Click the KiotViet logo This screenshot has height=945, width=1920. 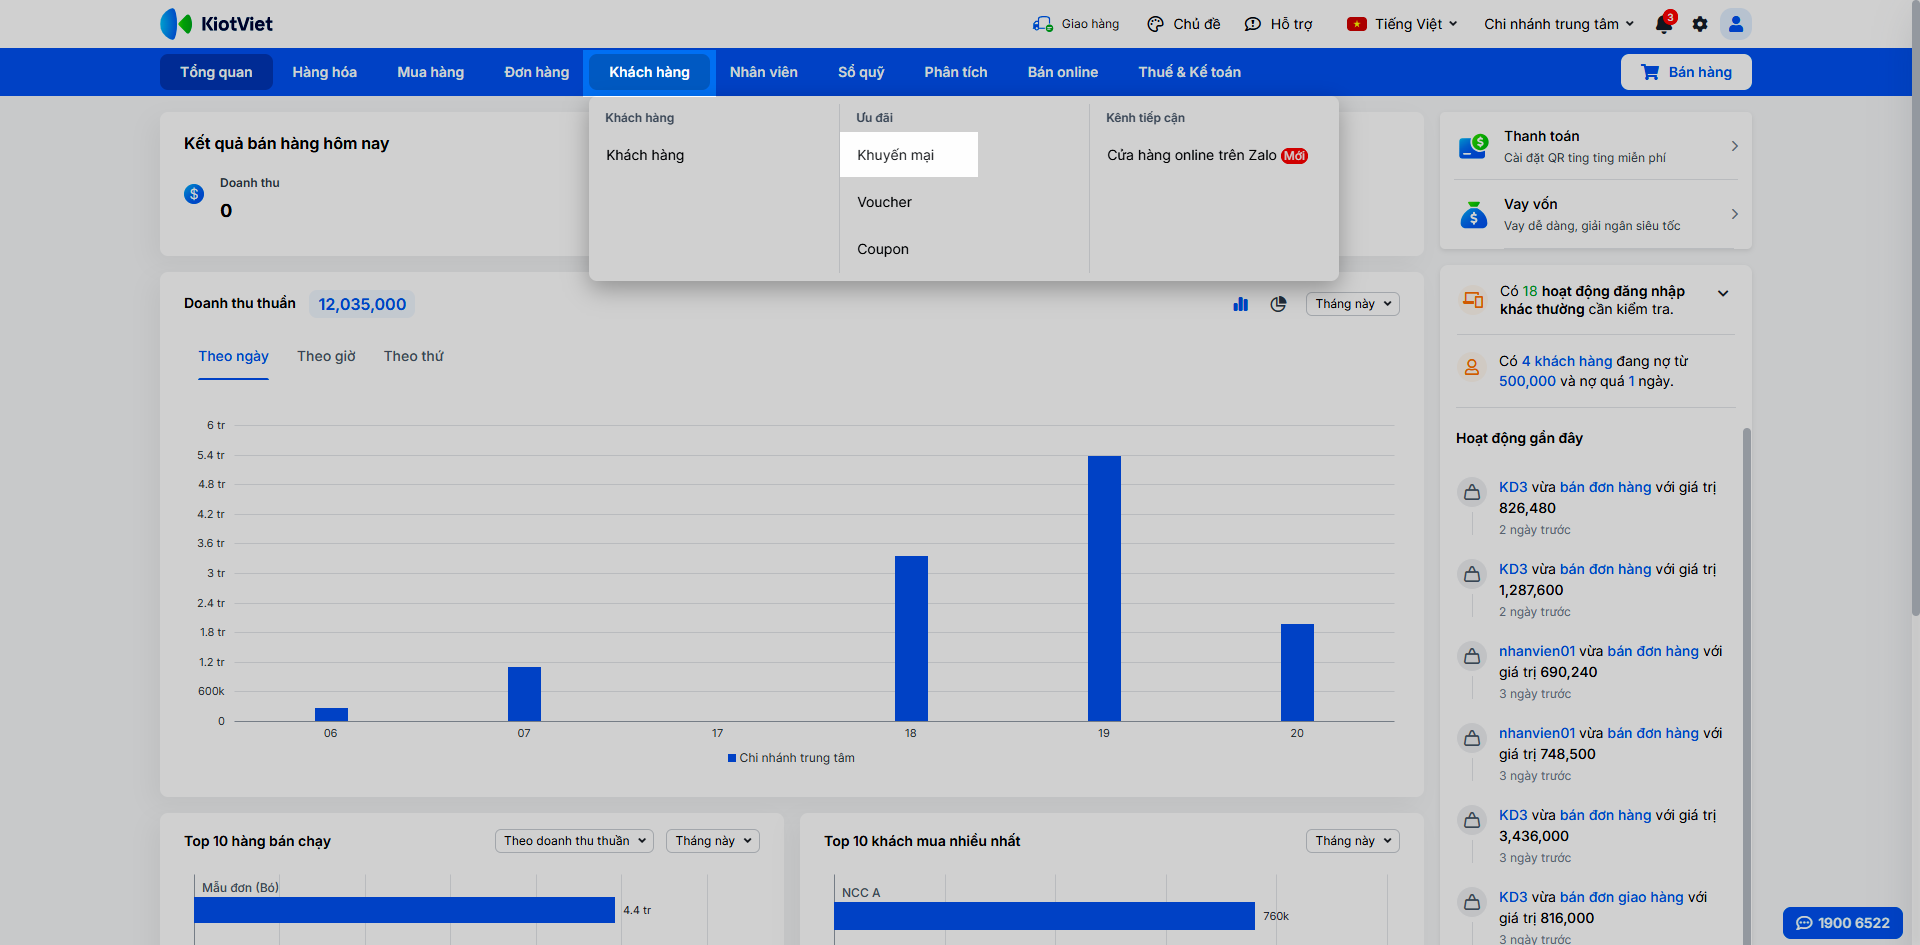coord(216,24)
